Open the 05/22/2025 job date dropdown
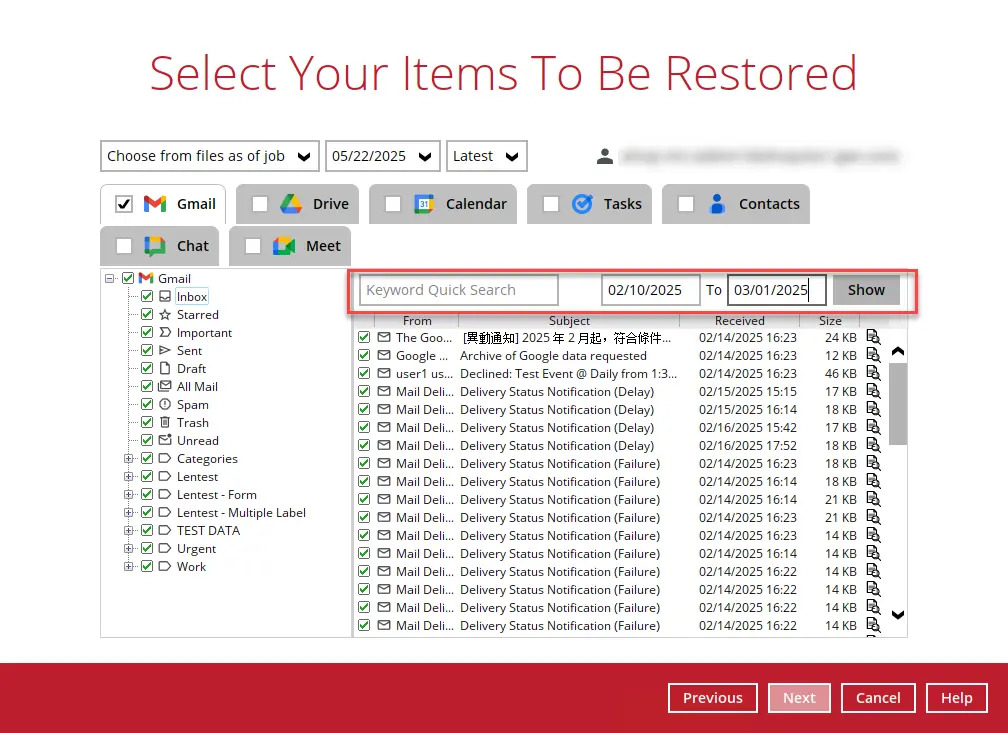 click(382, 156)
